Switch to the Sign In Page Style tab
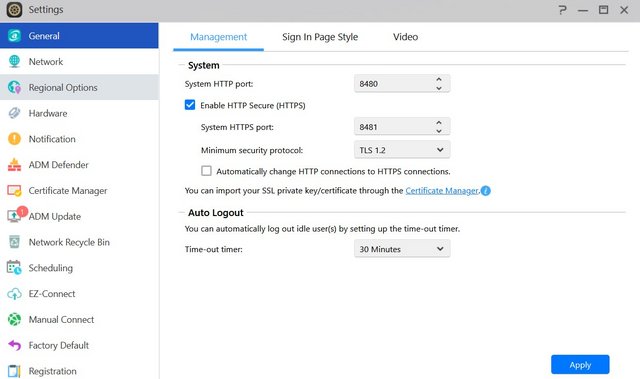The image size is (640, 379). click(x=320, y=37)
